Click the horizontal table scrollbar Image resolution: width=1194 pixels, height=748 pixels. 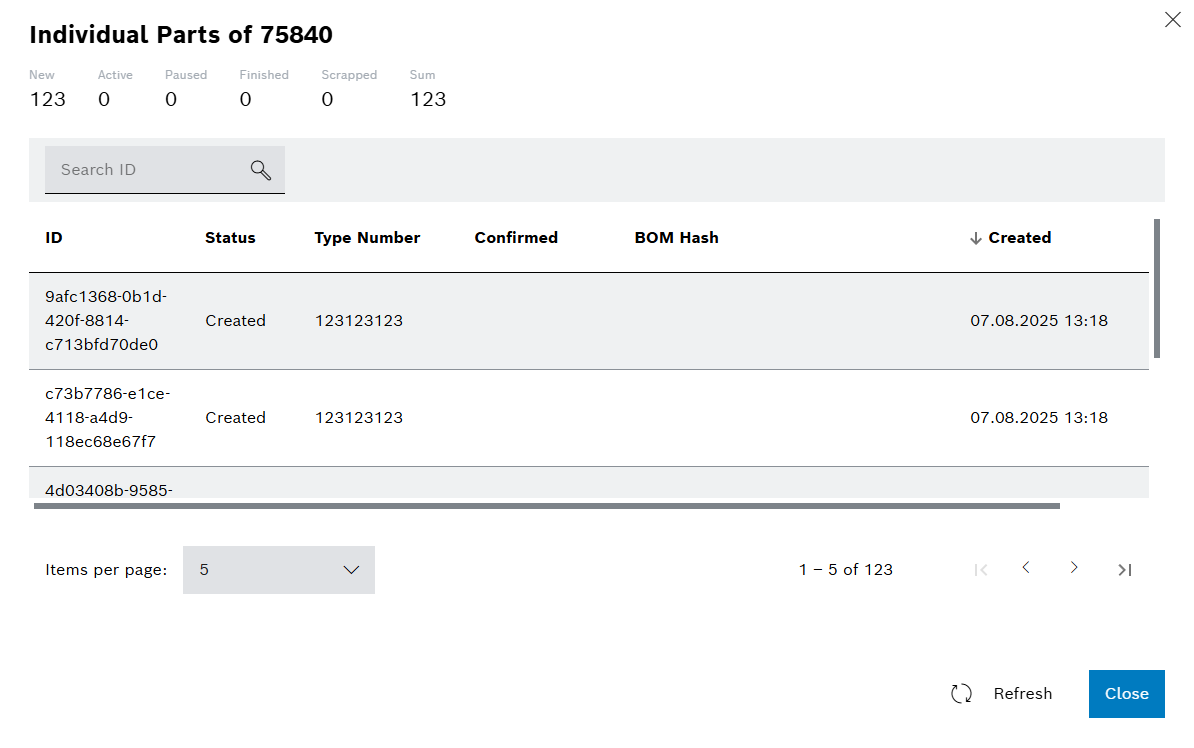point(546,506)
